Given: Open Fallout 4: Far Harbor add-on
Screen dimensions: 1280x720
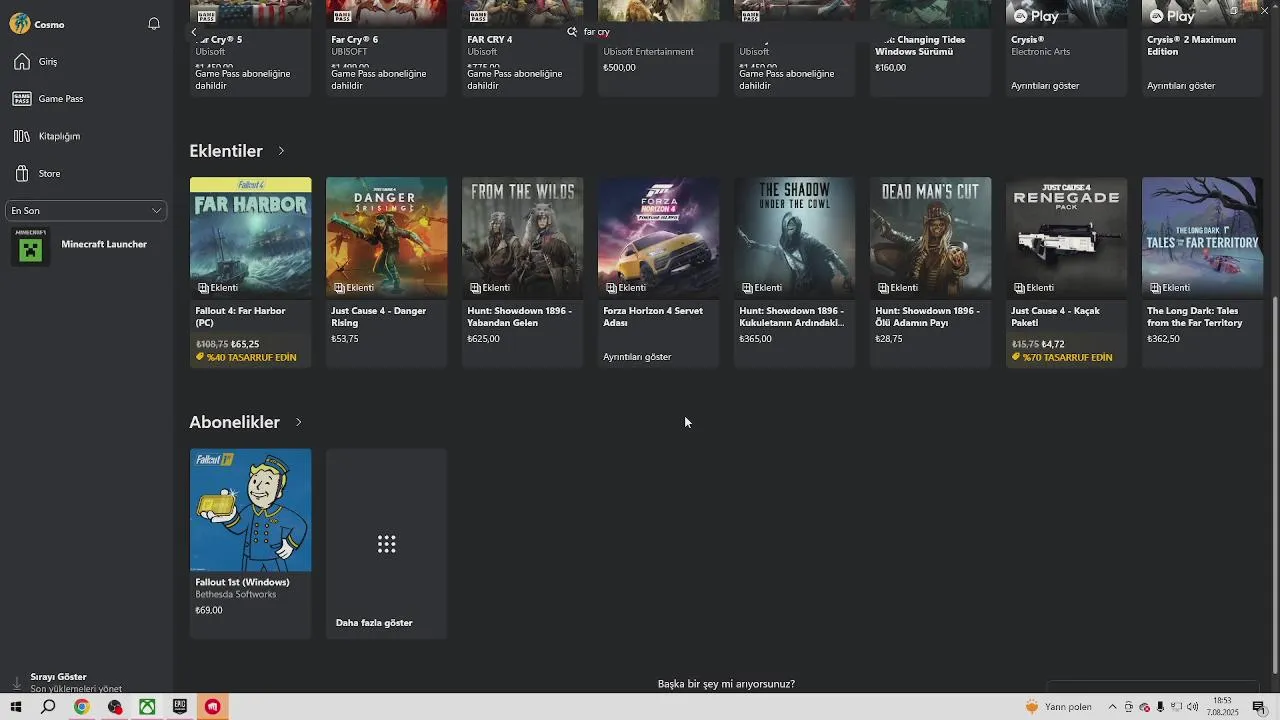Looking at the screenshot, I should [x=251, y=272].
